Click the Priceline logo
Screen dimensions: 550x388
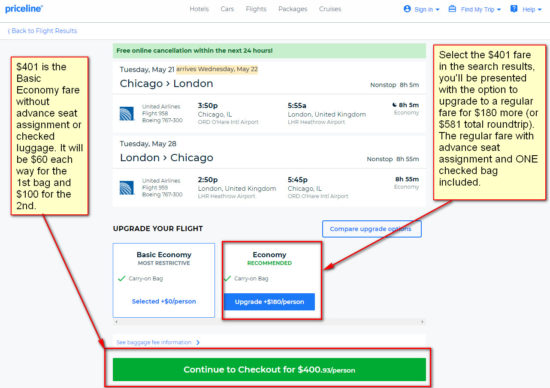24,9
